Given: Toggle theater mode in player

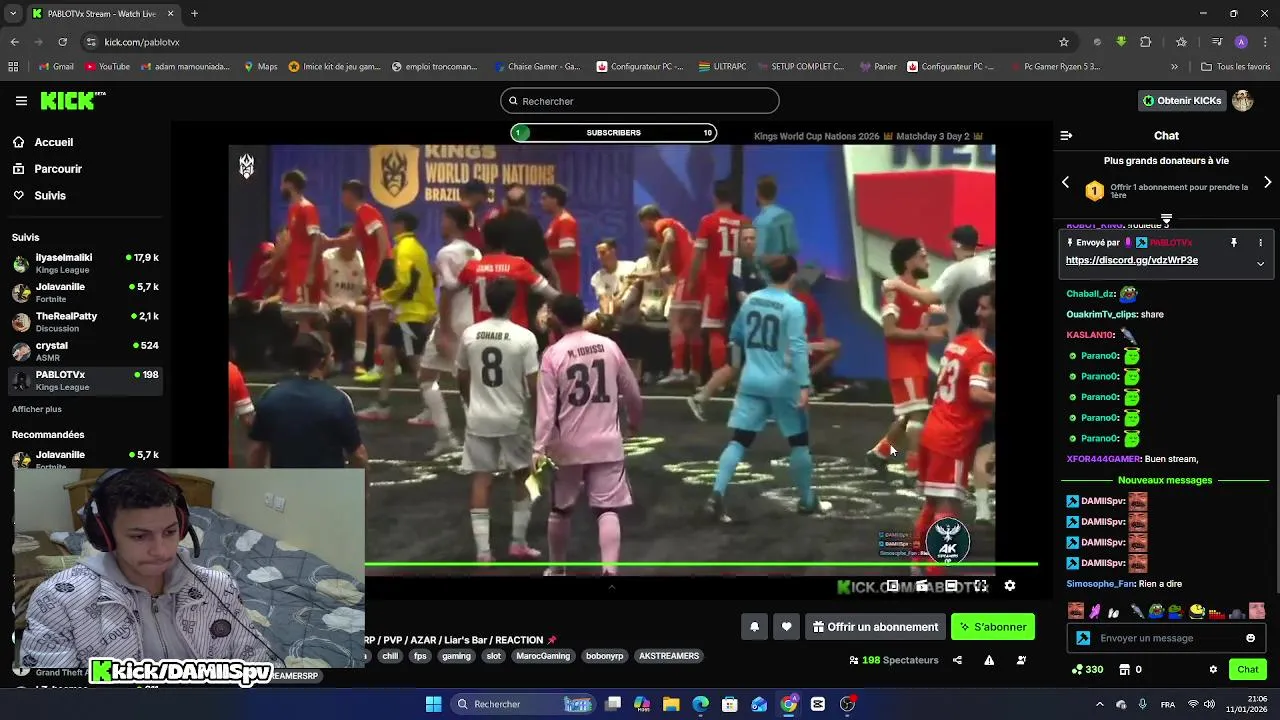Looking at the screenshot, I should 952,586.
